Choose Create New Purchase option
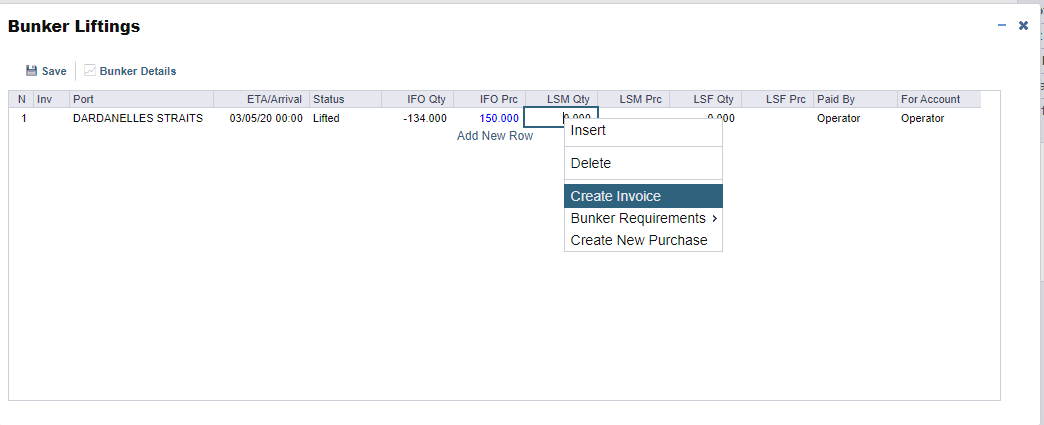This screenshot has width=1044, height=425. tap(638, 240)
